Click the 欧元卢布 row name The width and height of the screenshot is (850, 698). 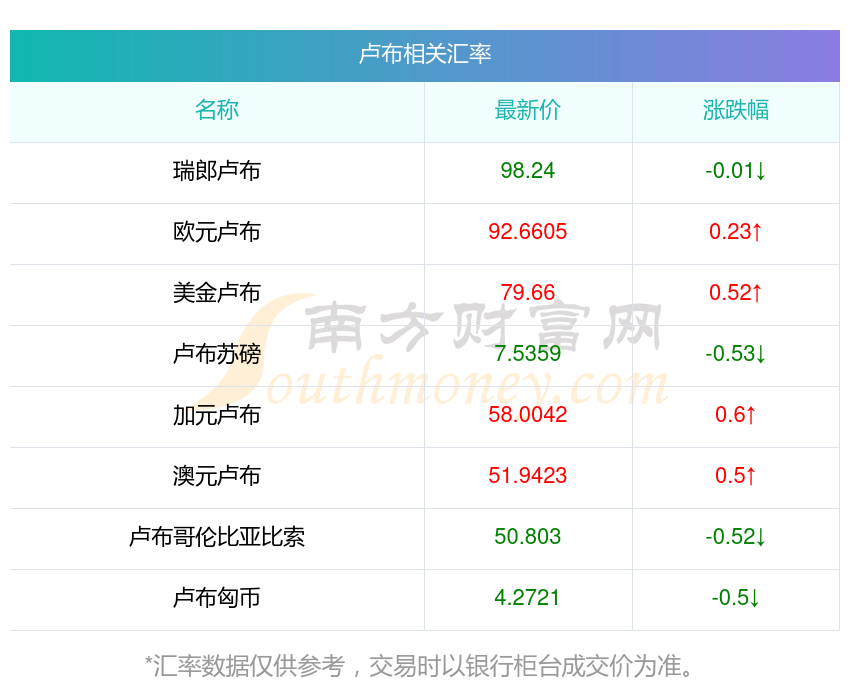tap(217, 232)
